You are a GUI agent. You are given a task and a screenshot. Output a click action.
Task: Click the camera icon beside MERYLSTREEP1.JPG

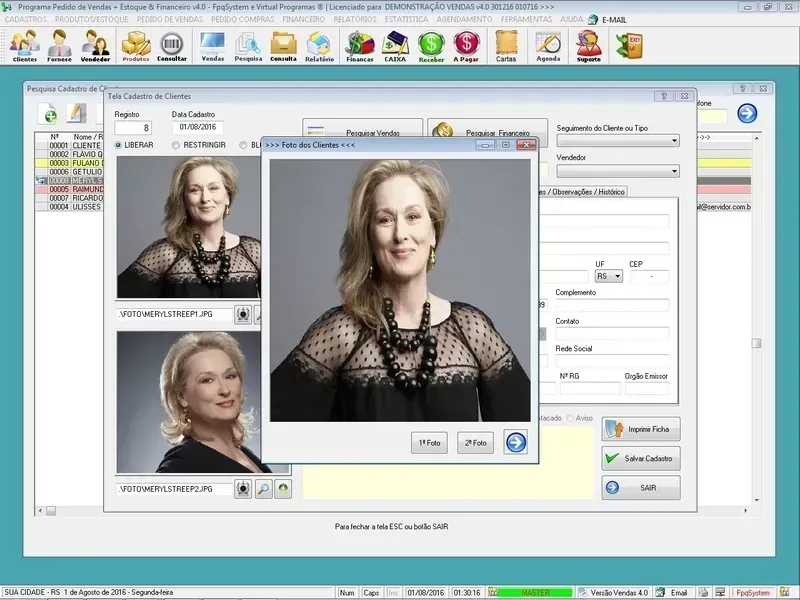coord(243,314)
